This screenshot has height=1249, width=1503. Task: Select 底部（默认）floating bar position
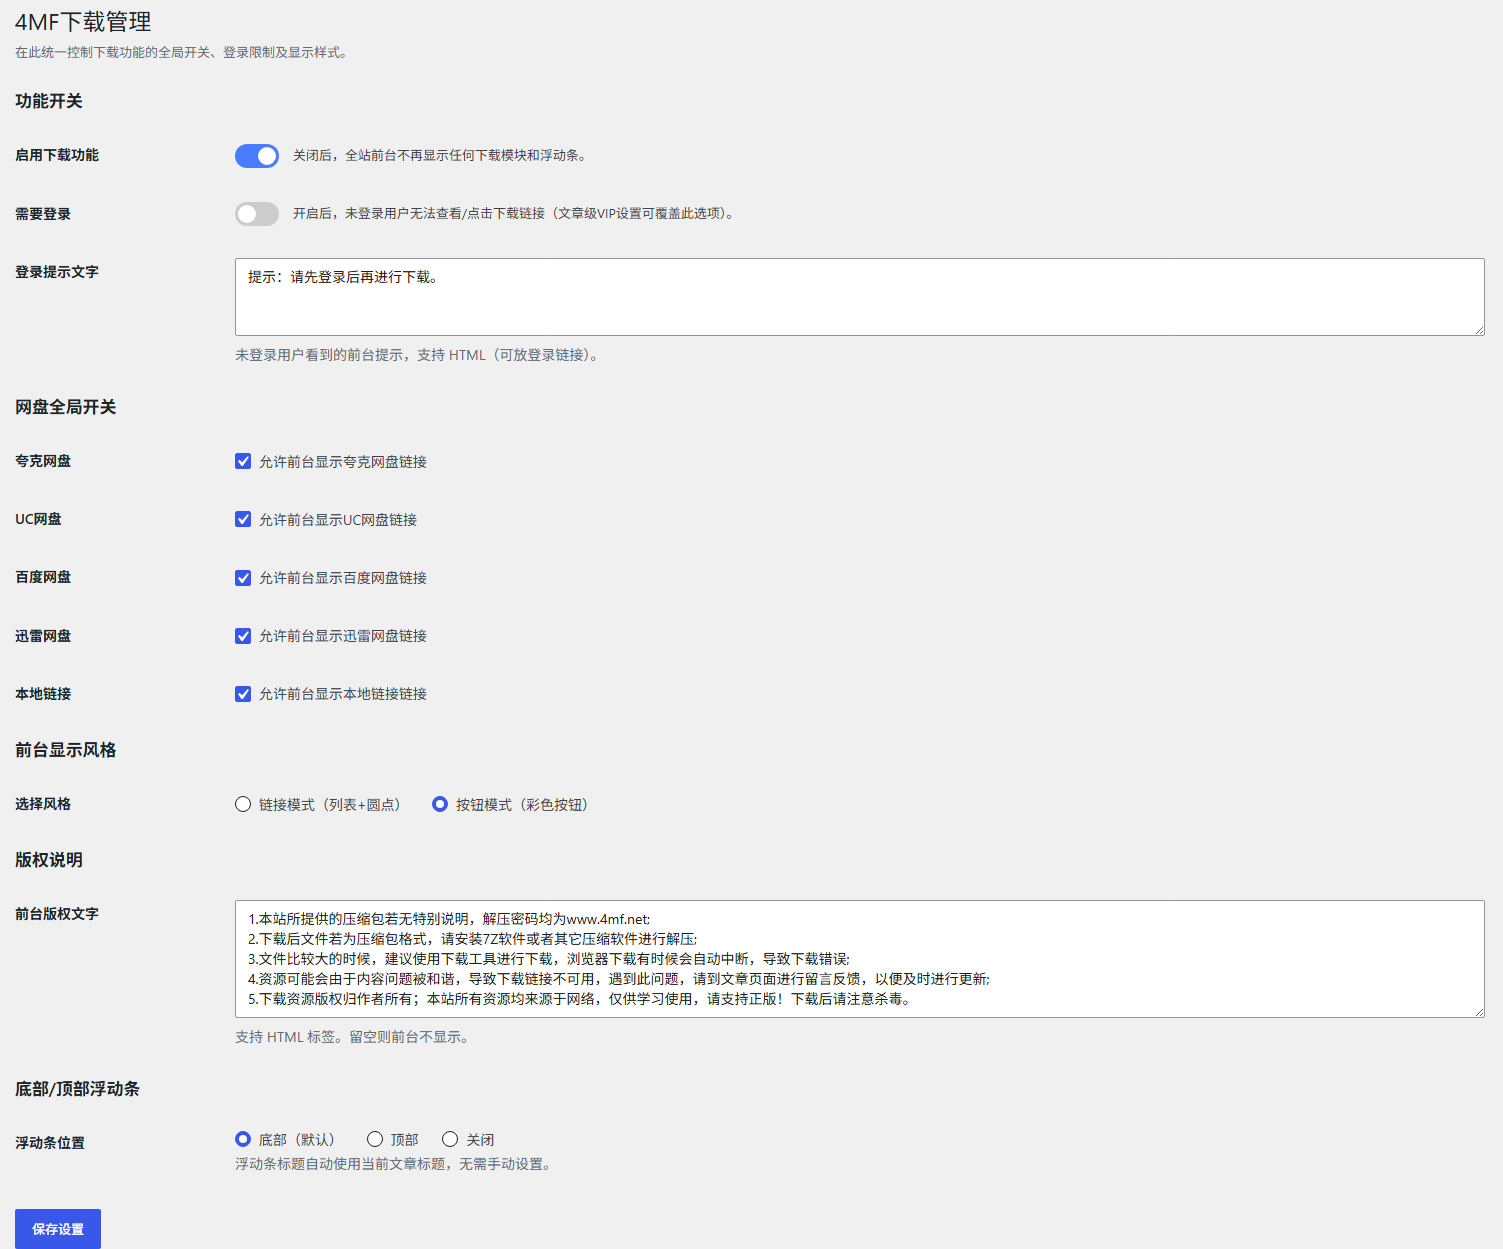(243, 1139)
